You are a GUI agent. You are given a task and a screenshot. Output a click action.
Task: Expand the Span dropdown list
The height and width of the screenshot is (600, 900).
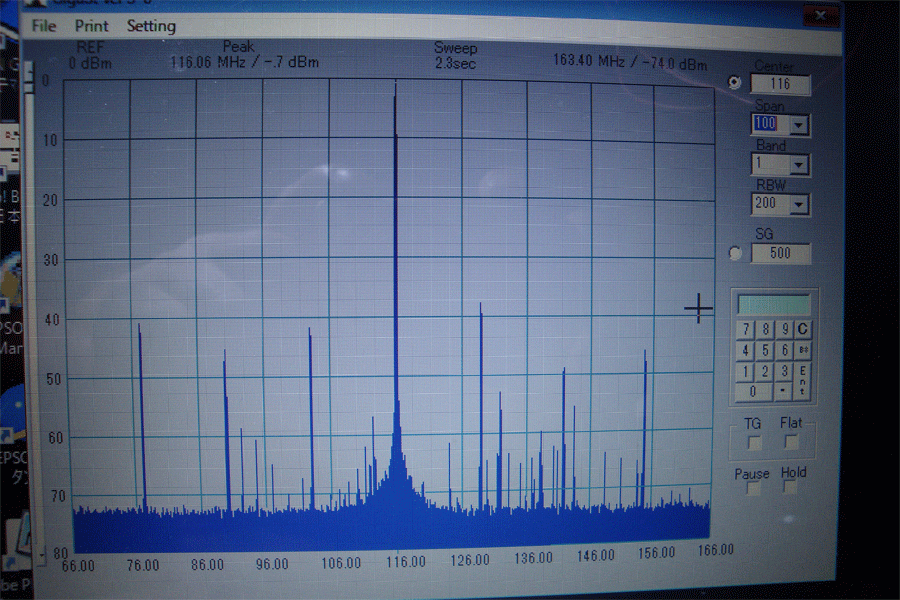[798, 125]
